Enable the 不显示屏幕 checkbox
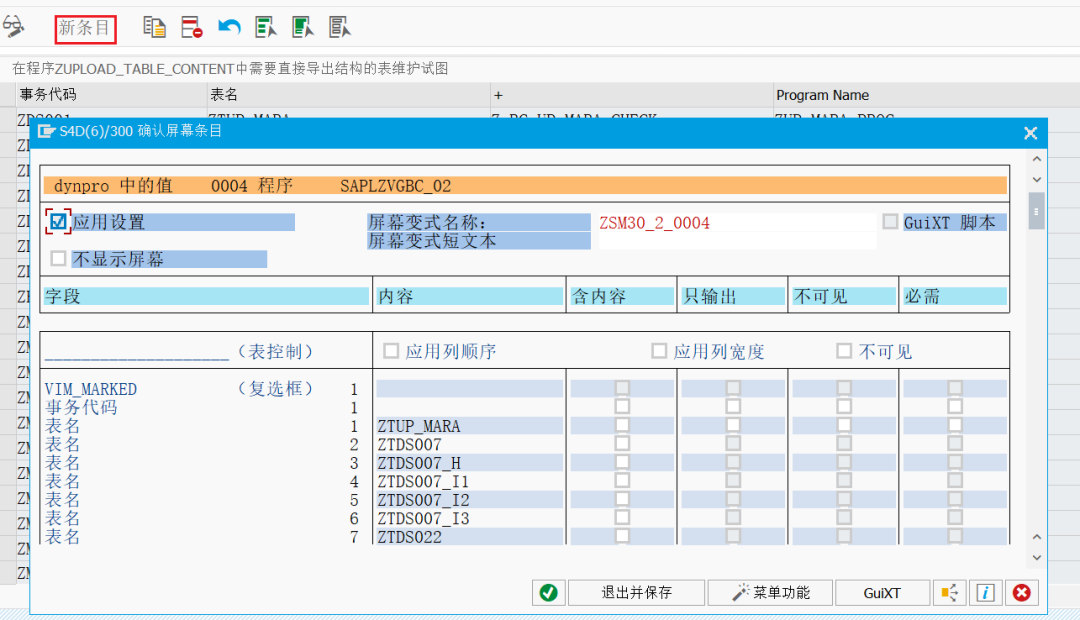This screenshot has height=620, width=1080. click(59, 258)
